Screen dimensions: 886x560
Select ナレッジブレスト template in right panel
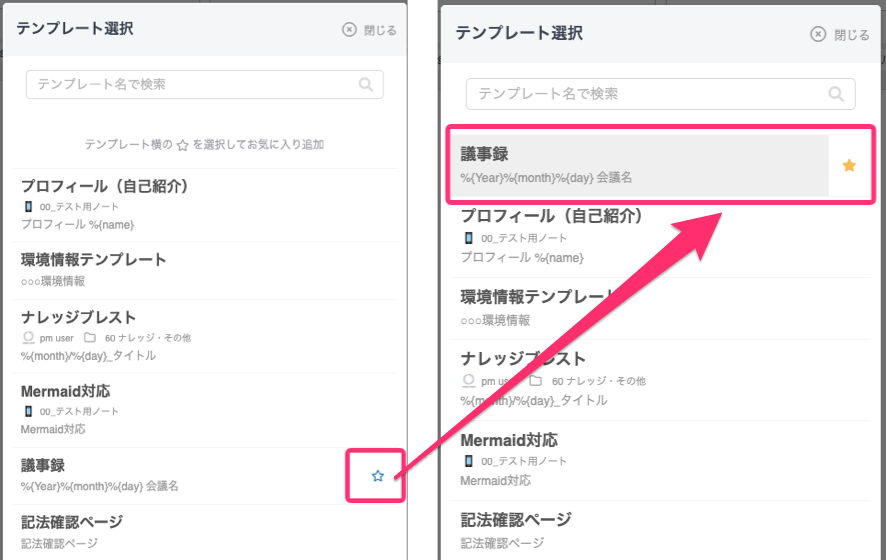point(523,358)
